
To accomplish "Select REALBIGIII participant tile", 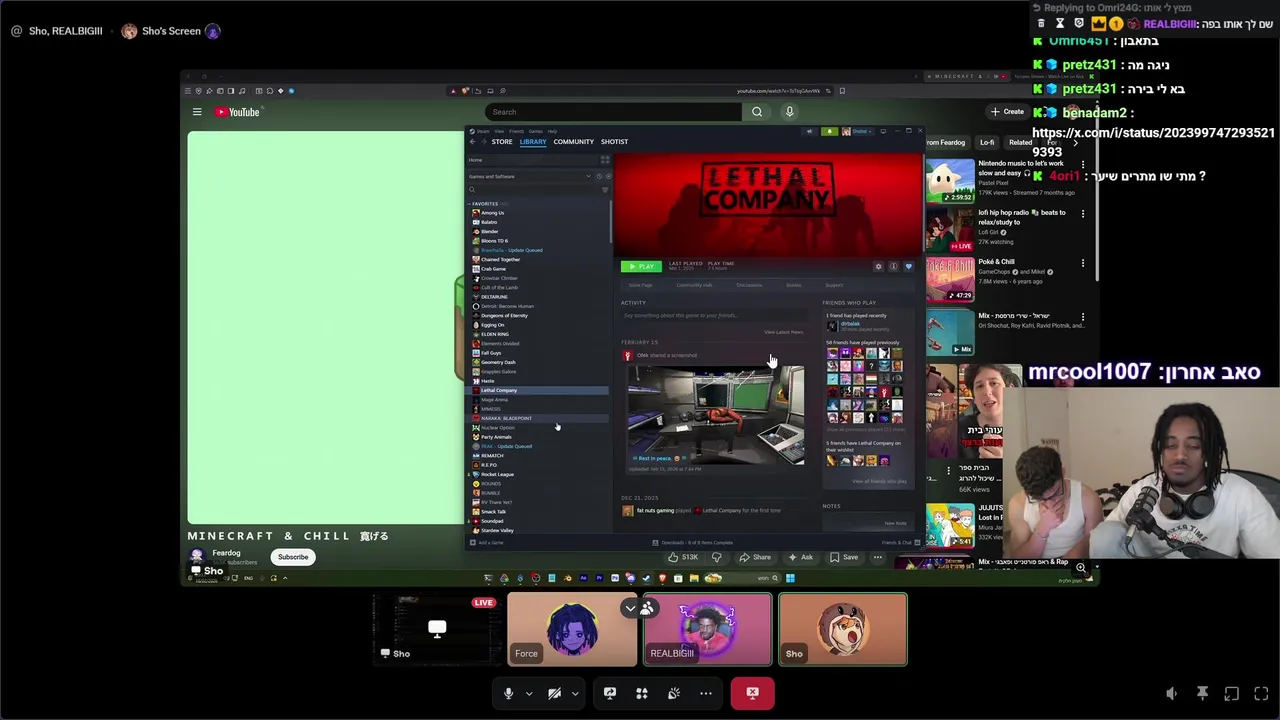I will point(708,629).
